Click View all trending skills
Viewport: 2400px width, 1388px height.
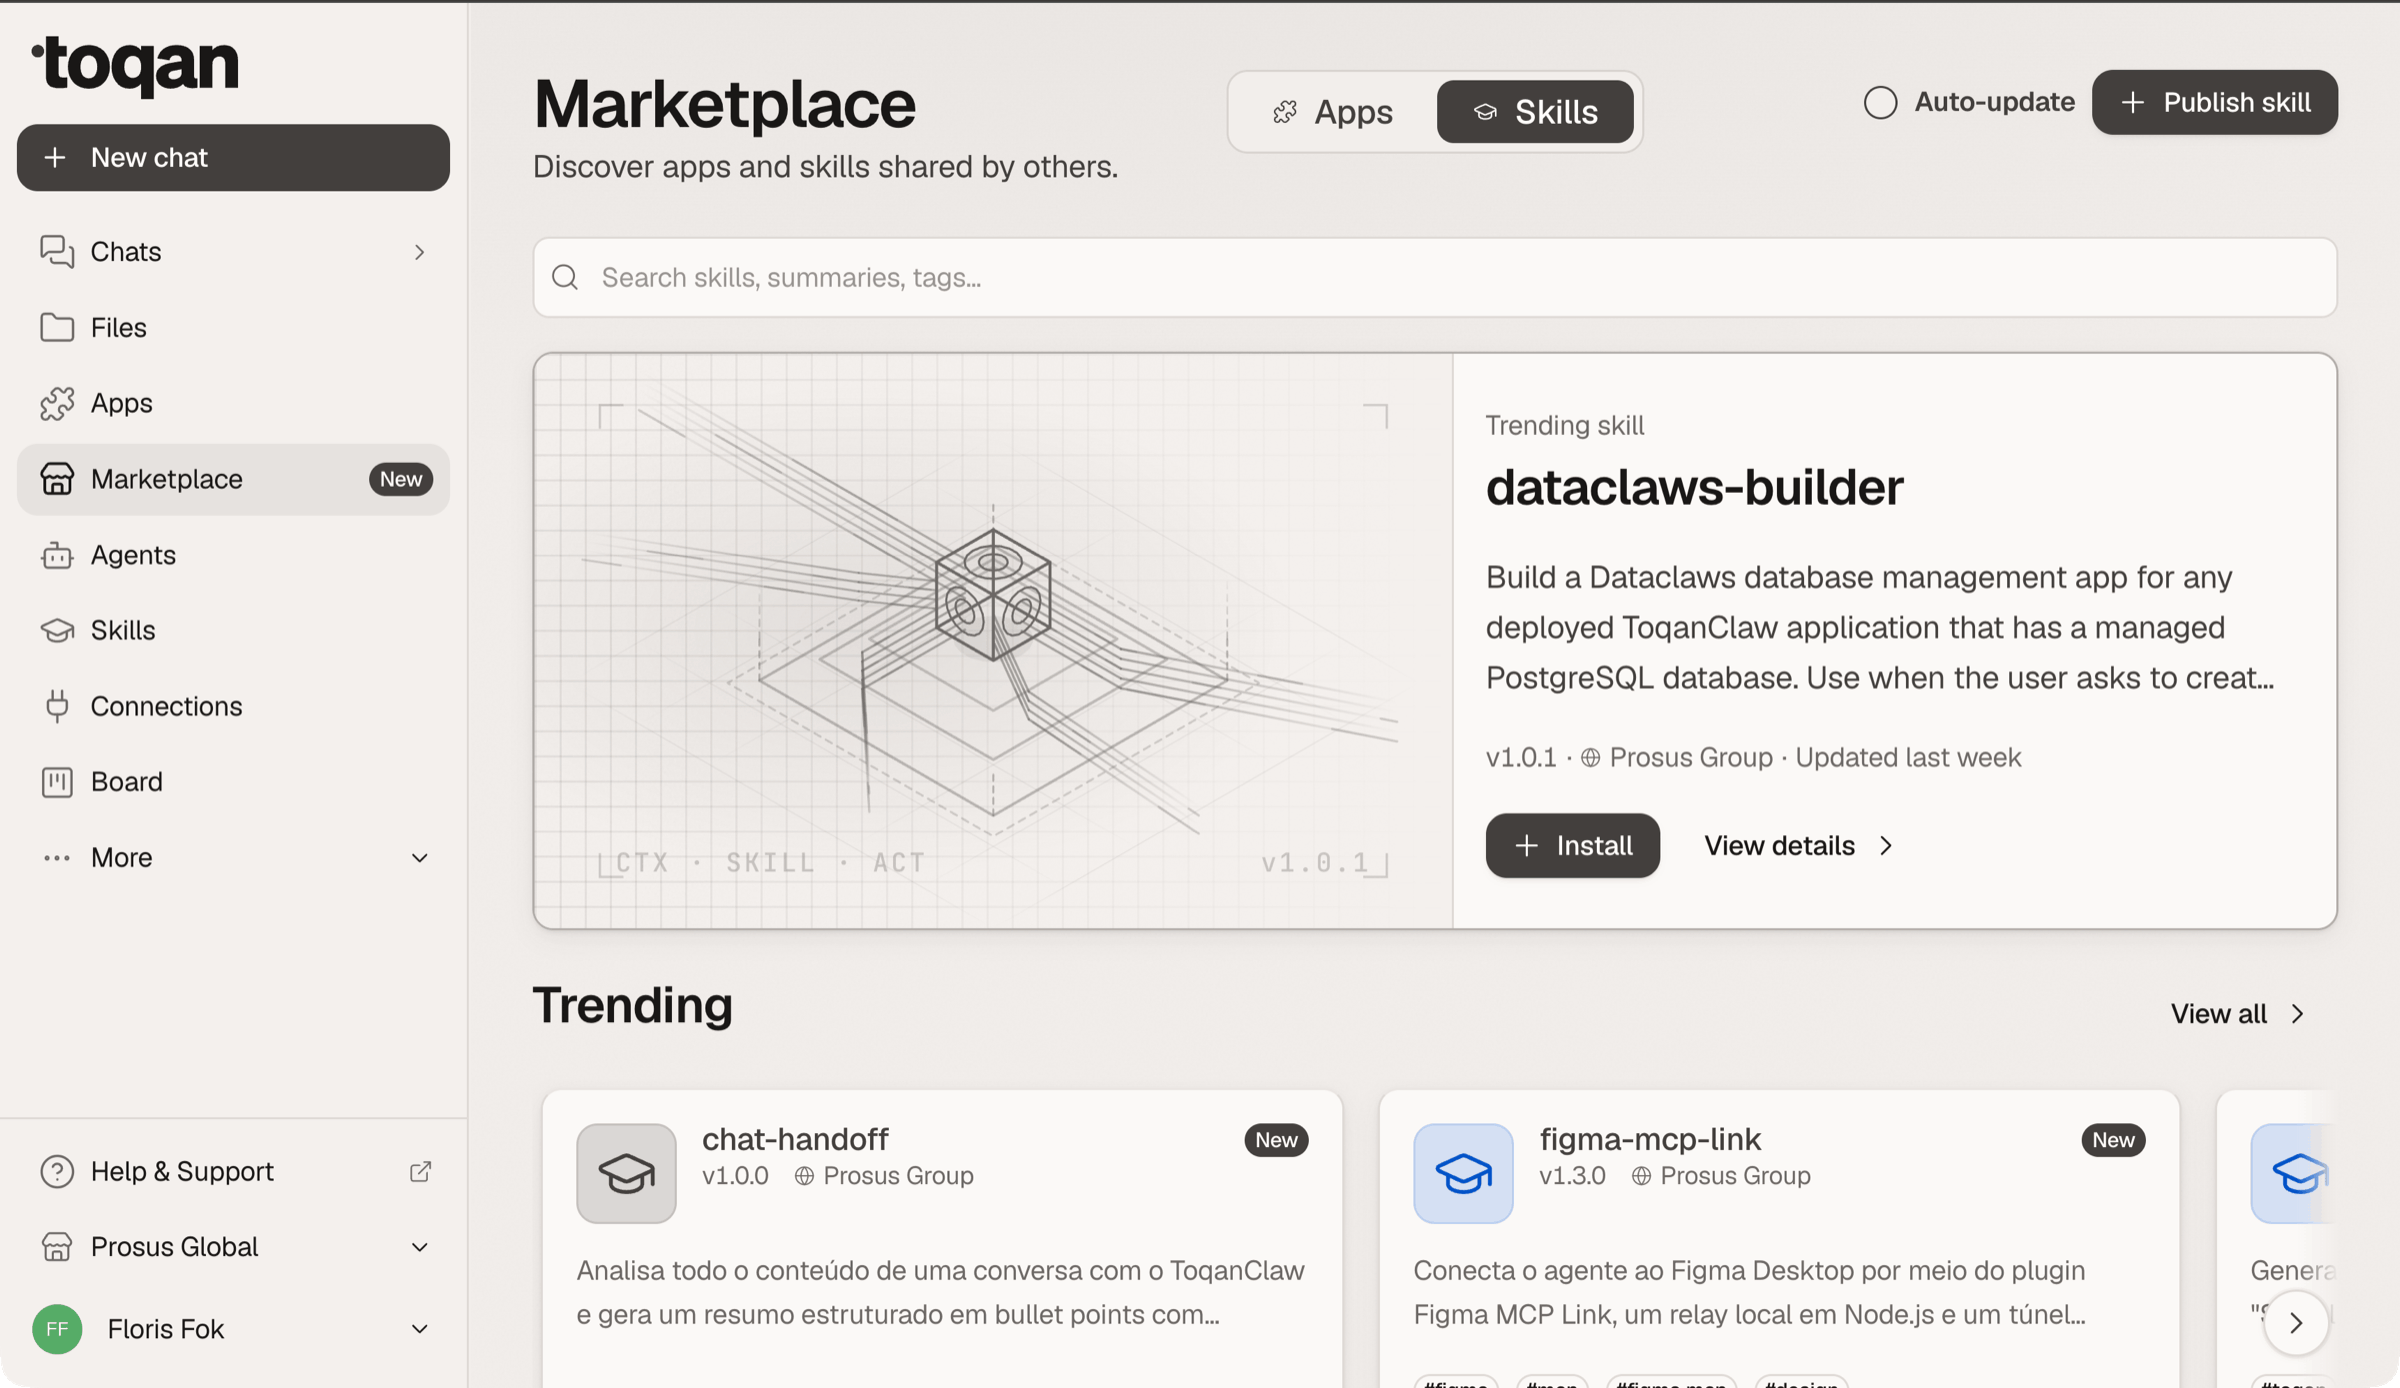tap(2238, 1014)
